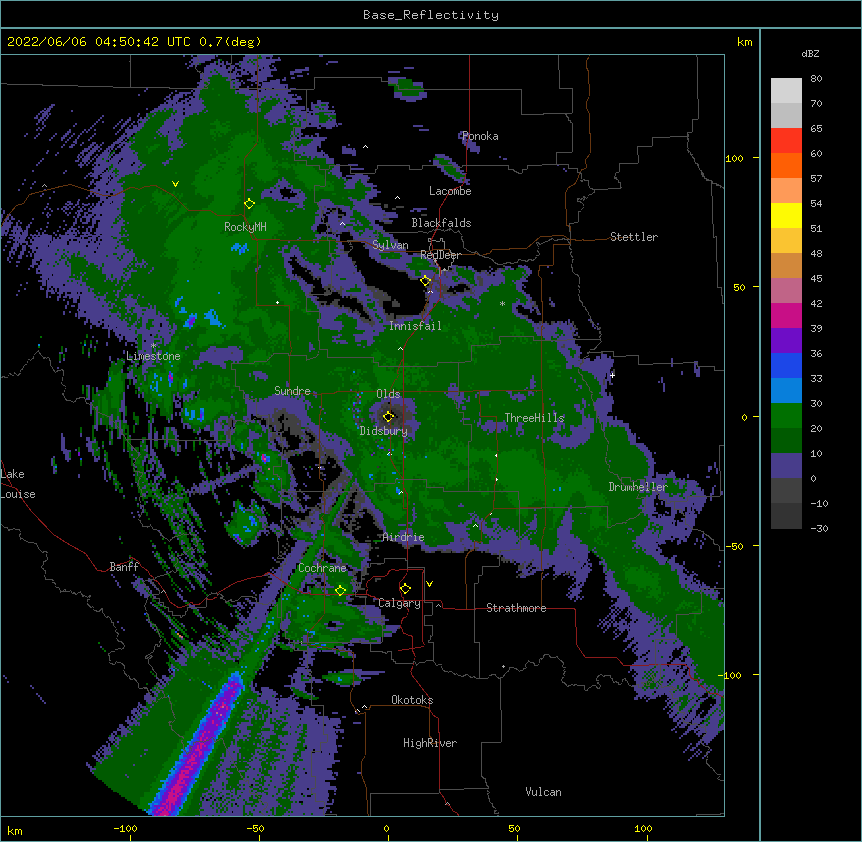Click the Strathmore label
Viewport: 862px width, 842px height.
[516, 608]
